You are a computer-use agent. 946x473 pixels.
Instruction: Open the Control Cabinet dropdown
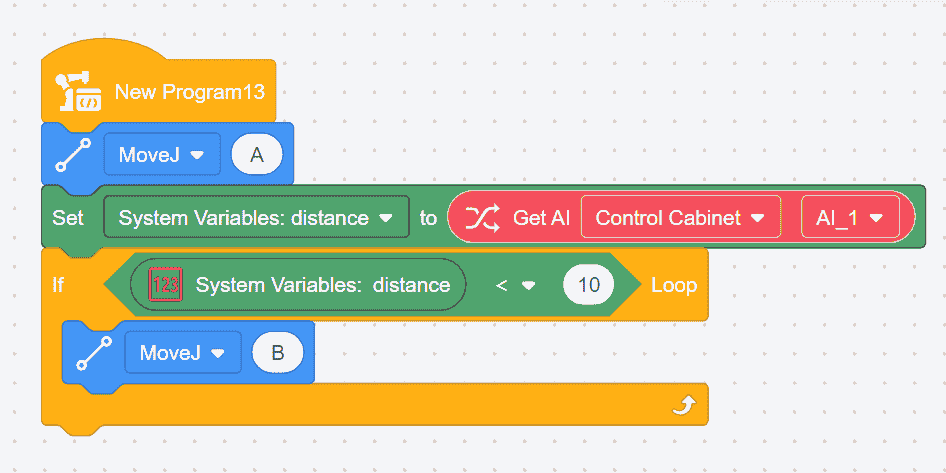[x=680, y=217]
